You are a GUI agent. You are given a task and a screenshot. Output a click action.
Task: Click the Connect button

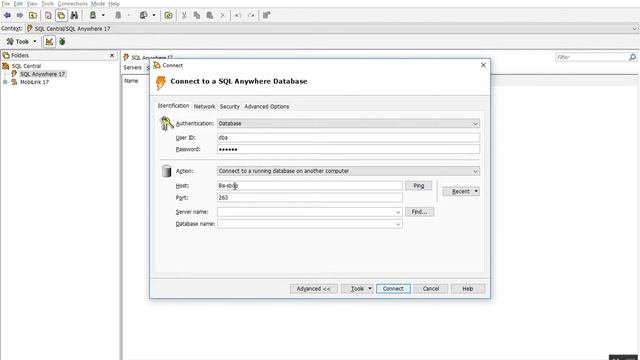[393, 289]
